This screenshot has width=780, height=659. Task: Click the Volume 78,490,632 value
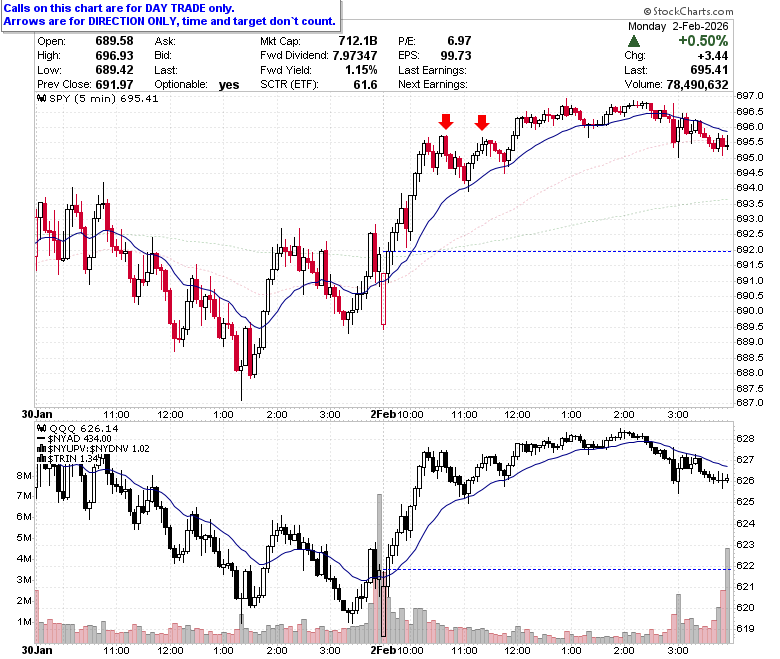pos(697,85)
